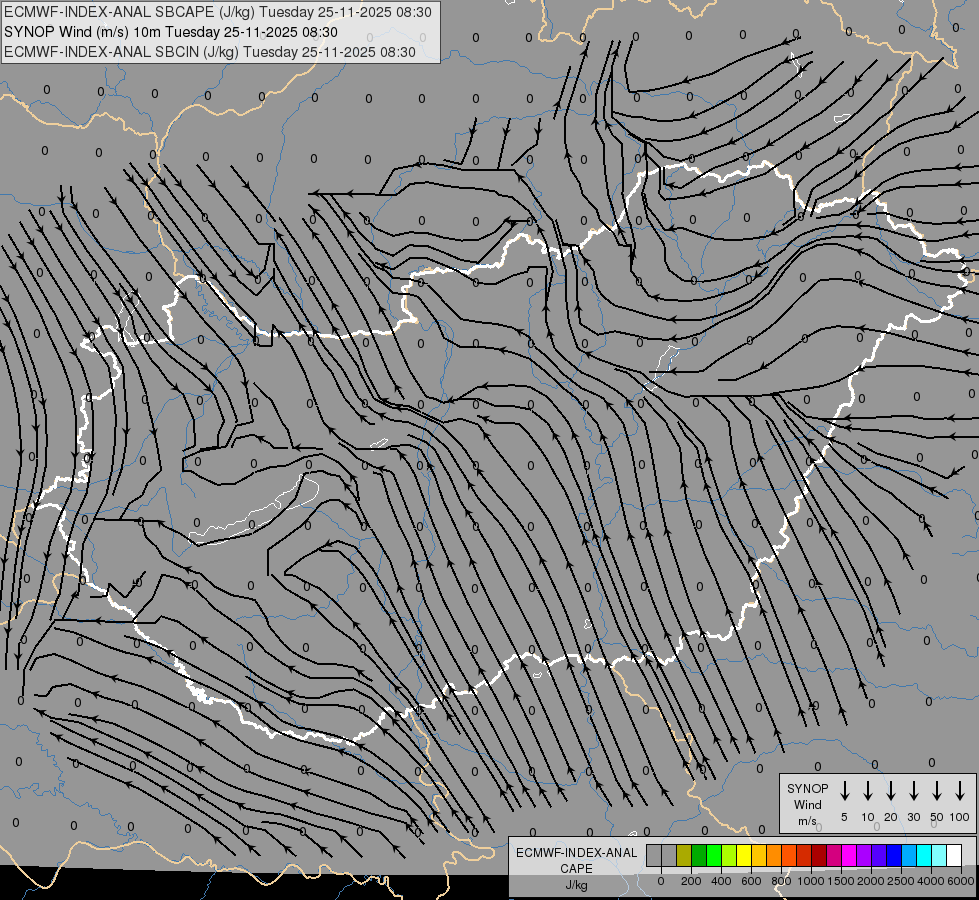Click the 100 m/s wind arrow in legend
979x900 pixels.
(x=960, y=791)
